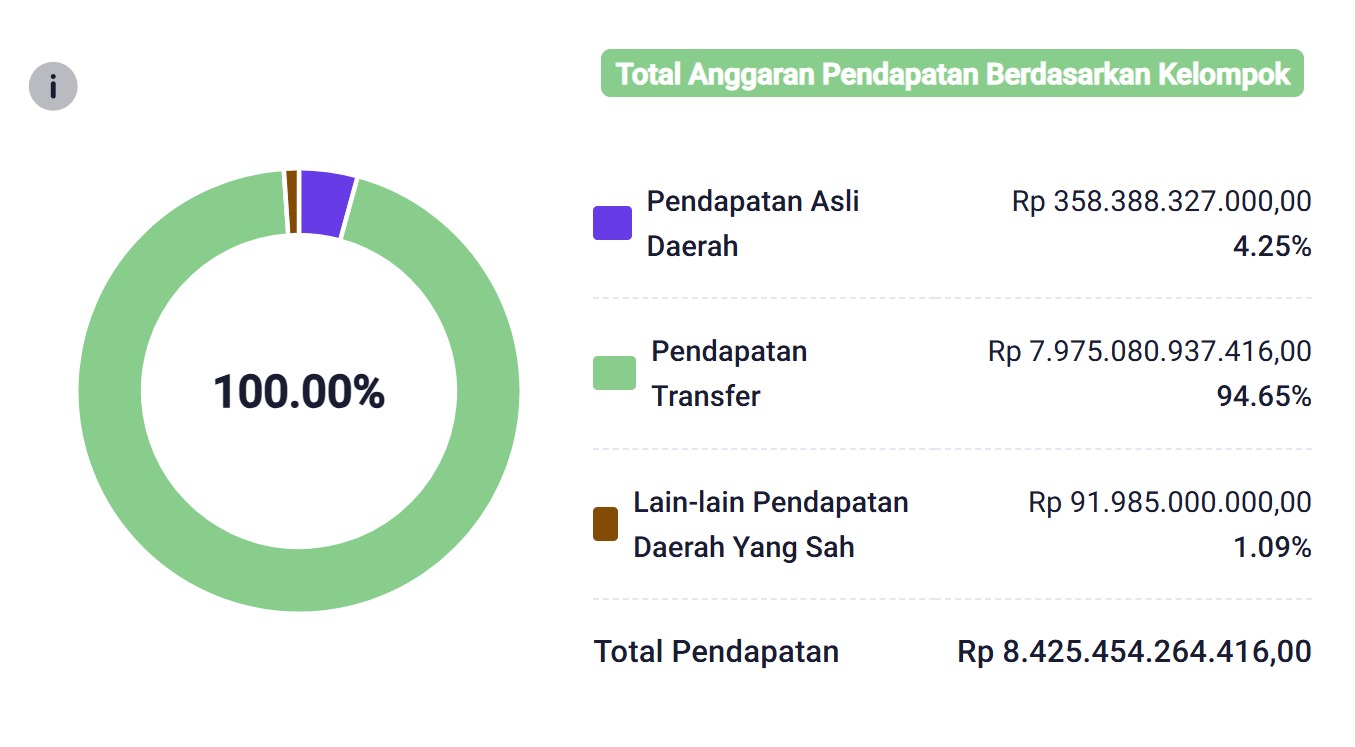This screenshot has width=1355, height=747.
Task: Click the purple segment of the donut chart
Action: click(326, 203)
